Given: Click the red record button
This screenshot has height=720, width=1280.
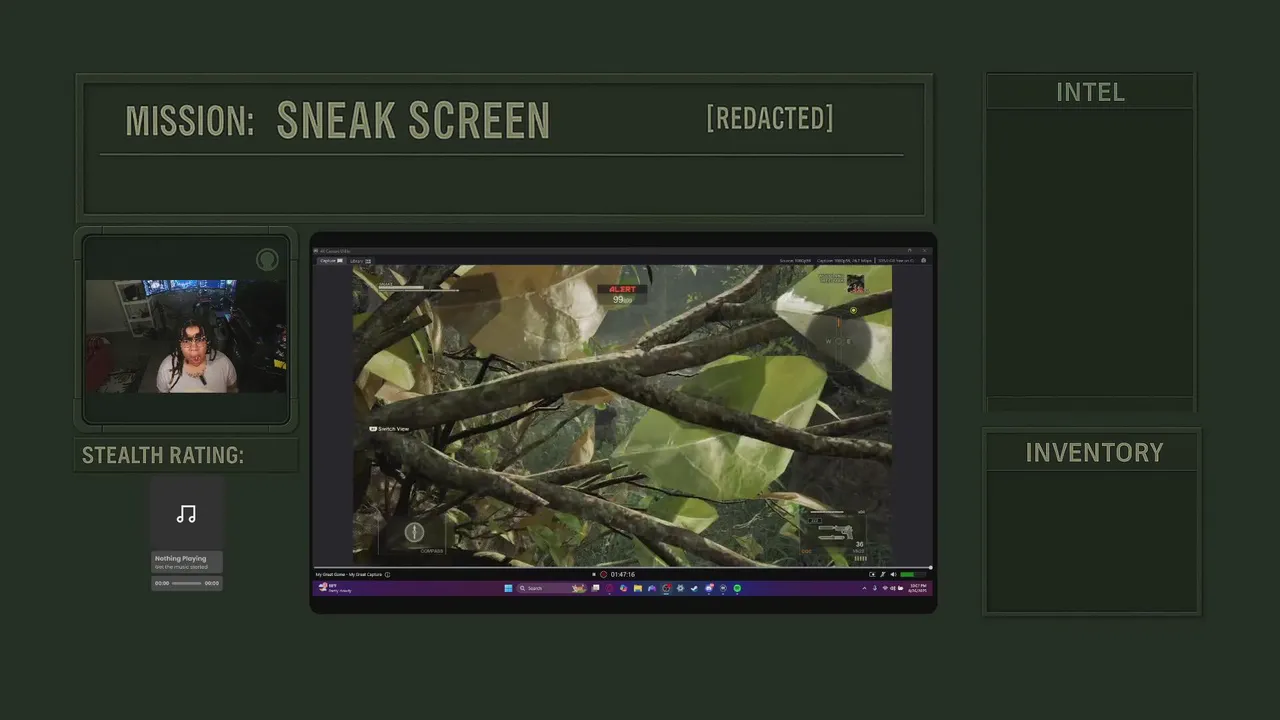Looking at the screenshot, I should click(x=603, y=574).
